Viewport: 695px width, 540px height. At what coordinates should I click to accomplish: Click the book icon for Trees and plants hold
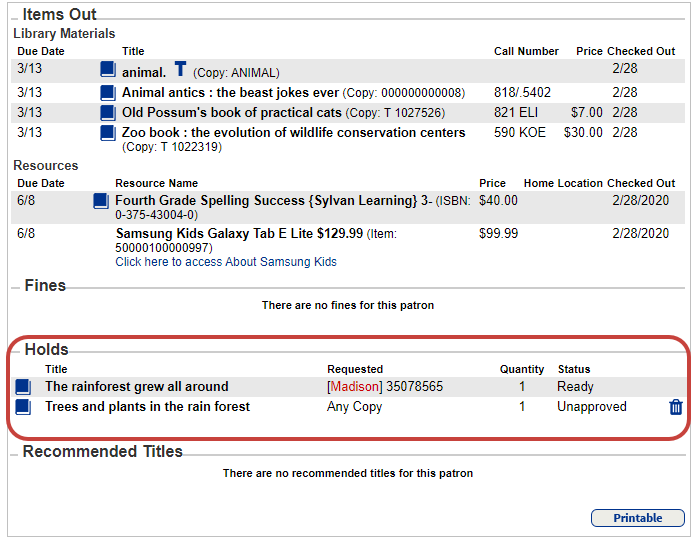click(23, 407)
